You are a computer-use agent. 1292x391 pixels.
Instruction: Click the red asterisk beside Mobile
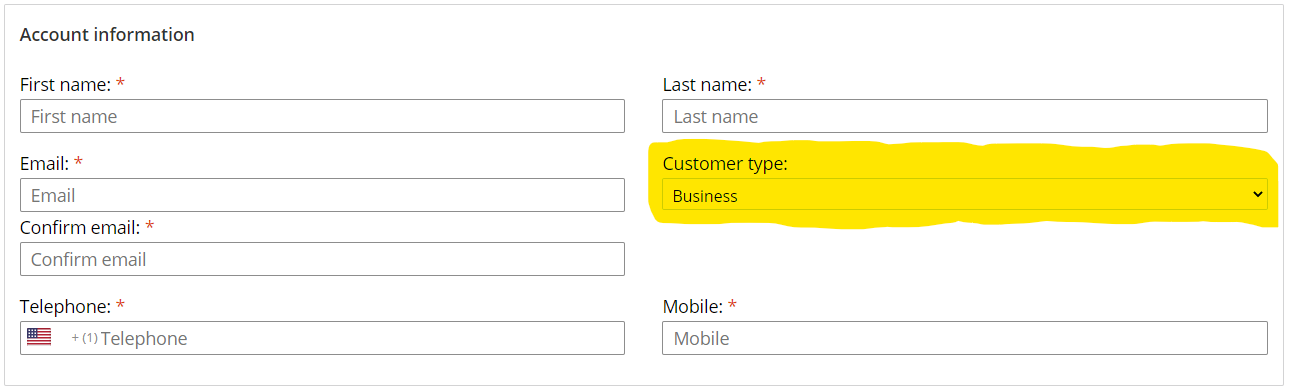point(732,304)
